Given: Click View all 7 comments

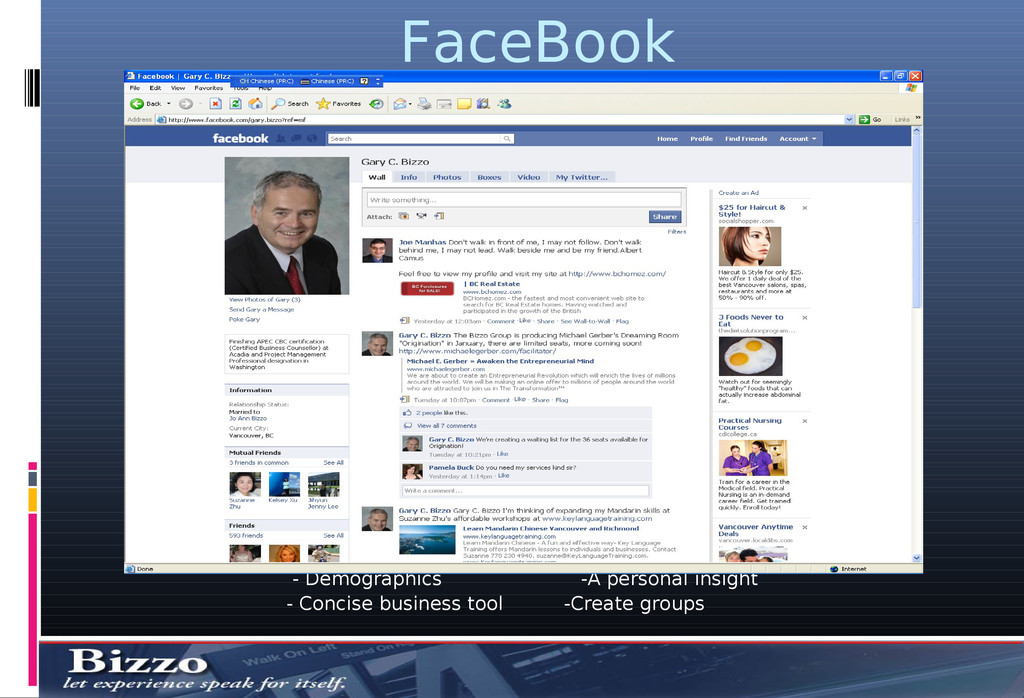Looking at the screenshot, I should 447,426.
